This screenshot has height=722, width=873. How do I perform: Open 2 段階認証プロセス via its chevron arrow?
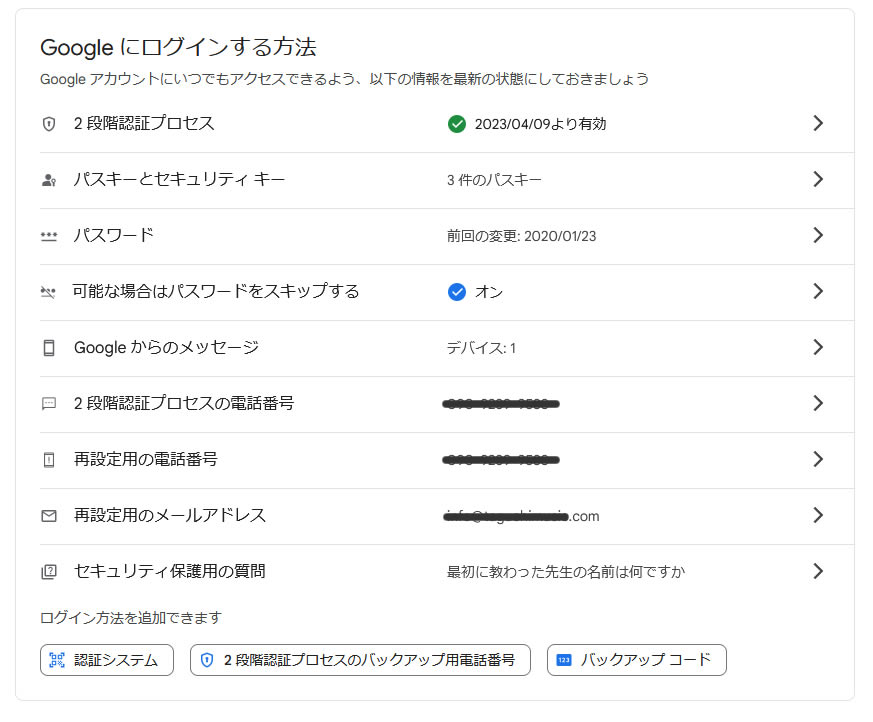point(818,123)
